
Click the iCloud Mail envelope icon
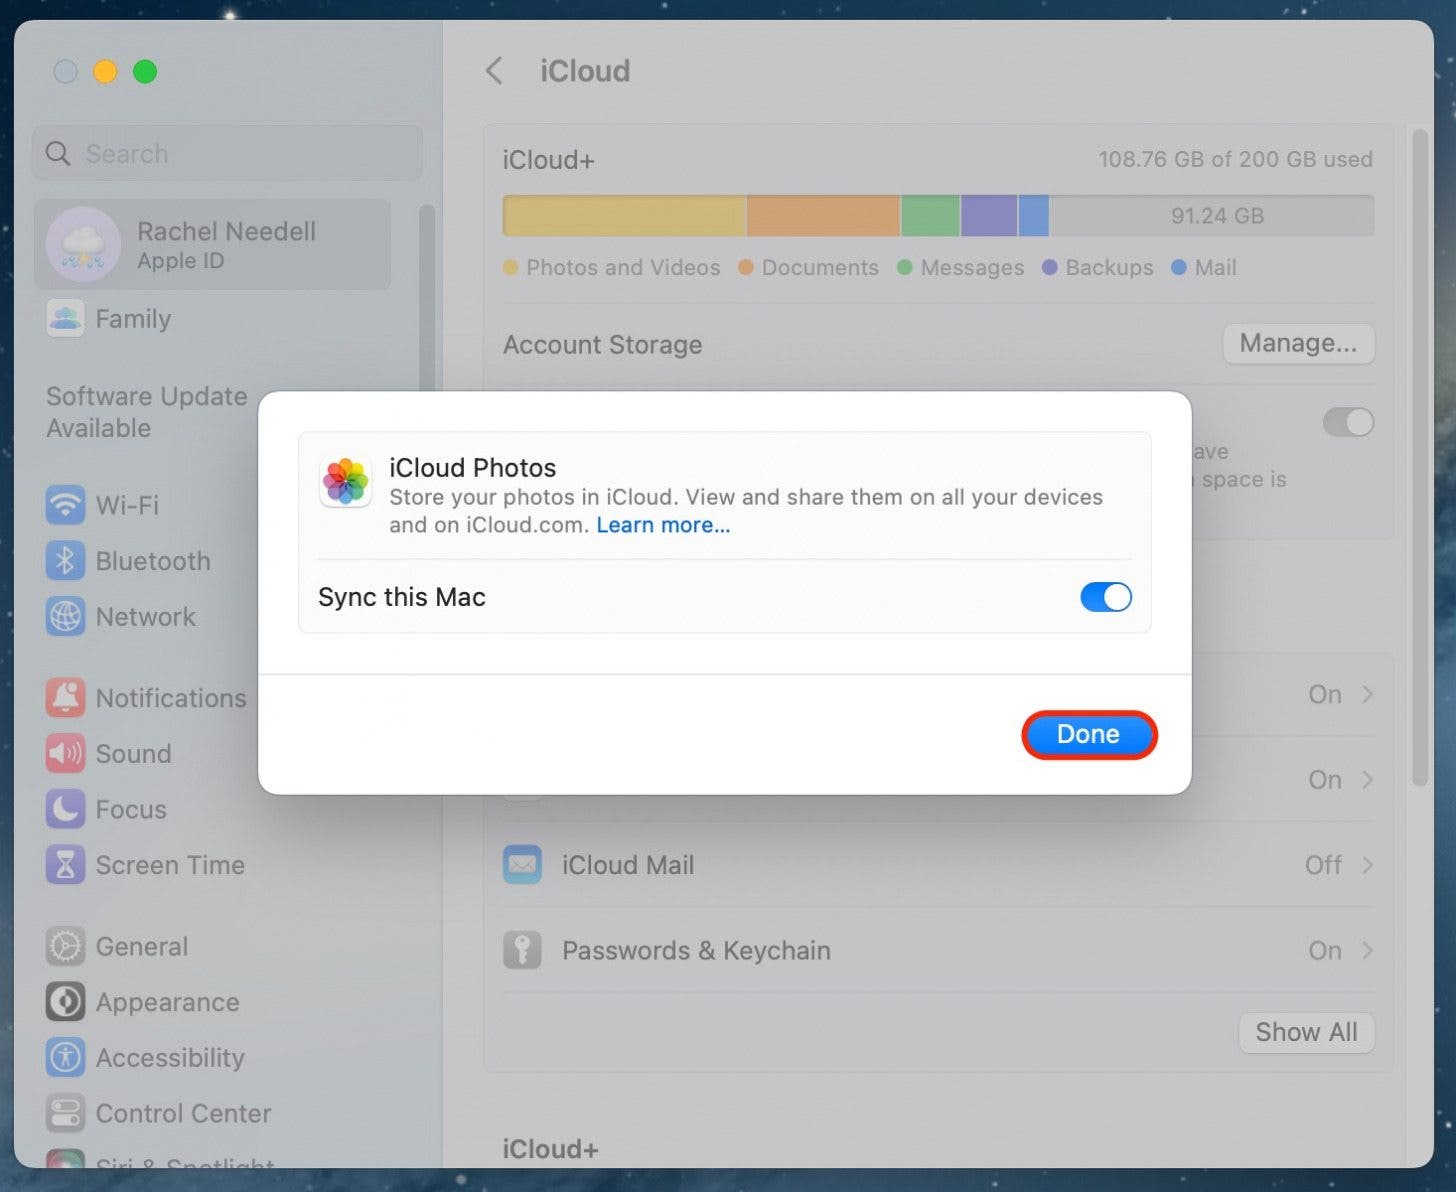[522, 865]
